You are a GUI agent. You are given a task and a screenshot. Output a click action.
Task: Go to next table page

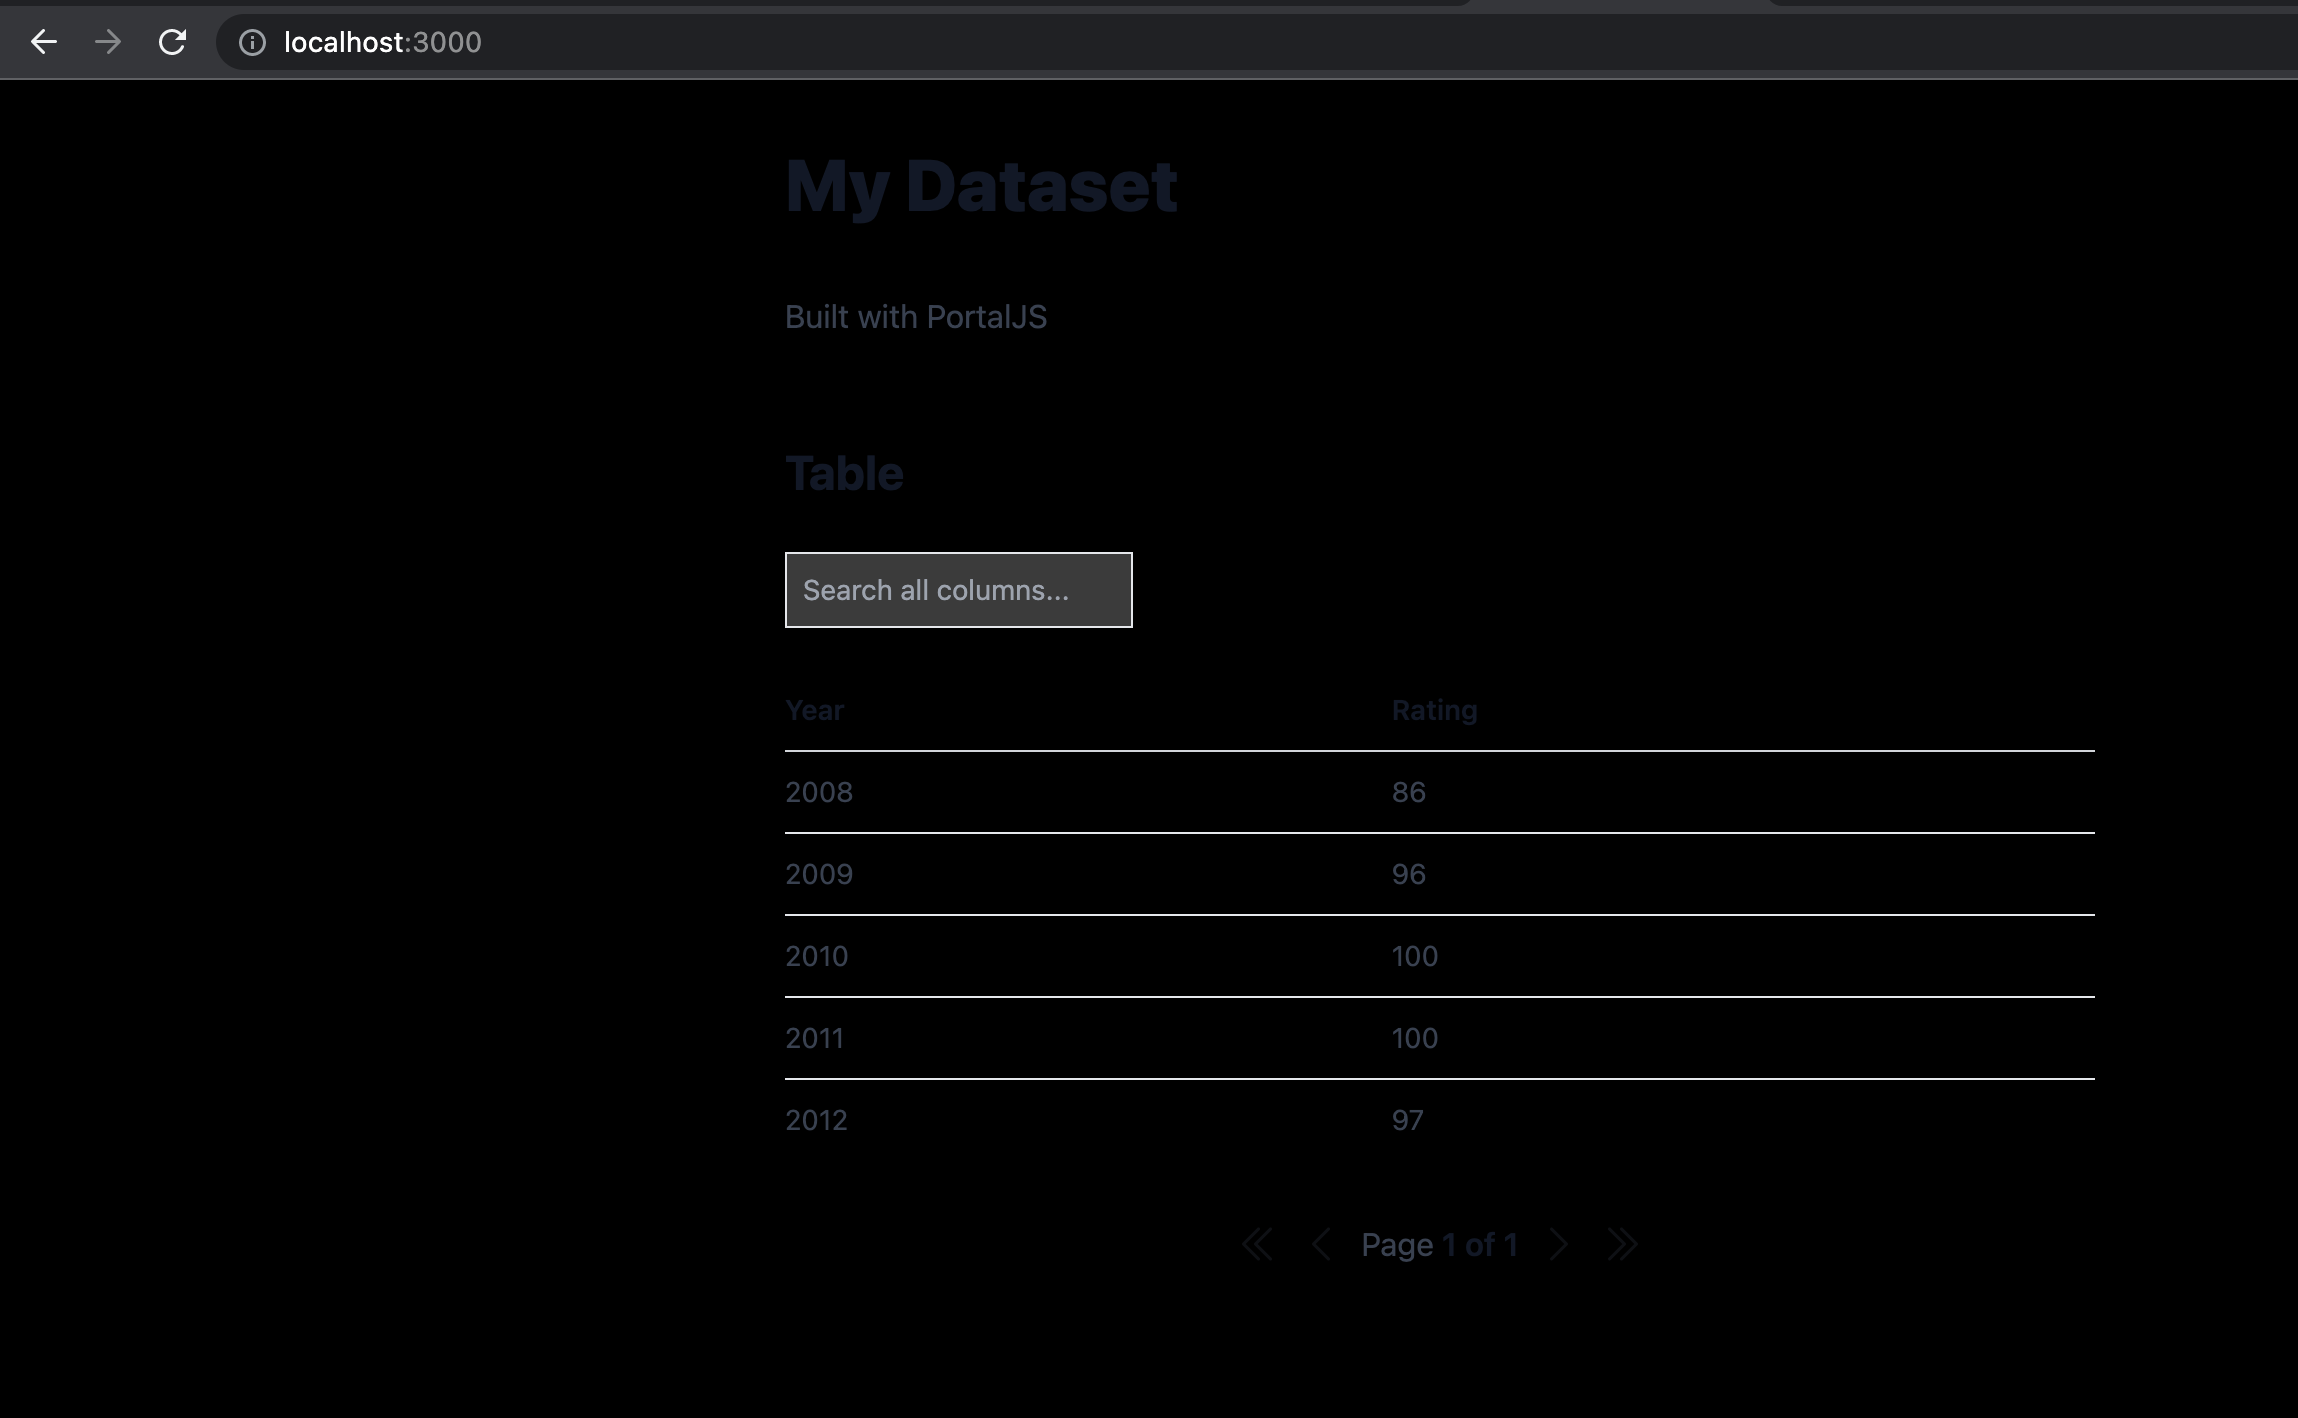1558,1245
